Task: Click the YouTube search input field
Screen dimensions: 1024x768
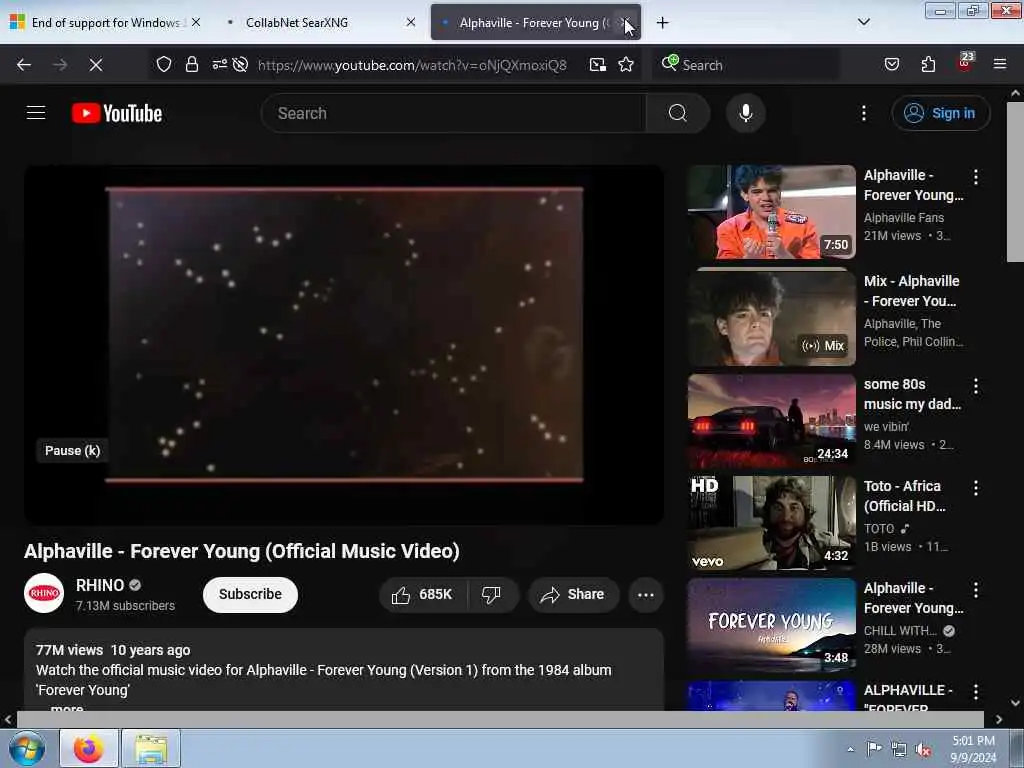Action: (453, 113)
